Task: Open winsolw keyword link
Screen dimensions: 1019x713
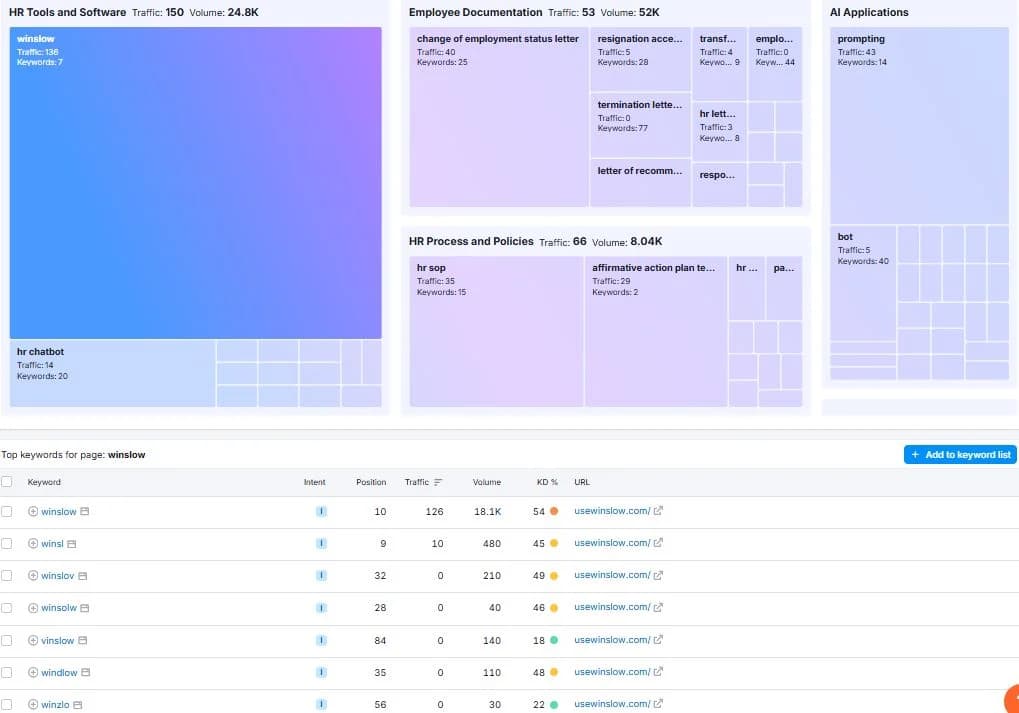Action: click(58, 608)
